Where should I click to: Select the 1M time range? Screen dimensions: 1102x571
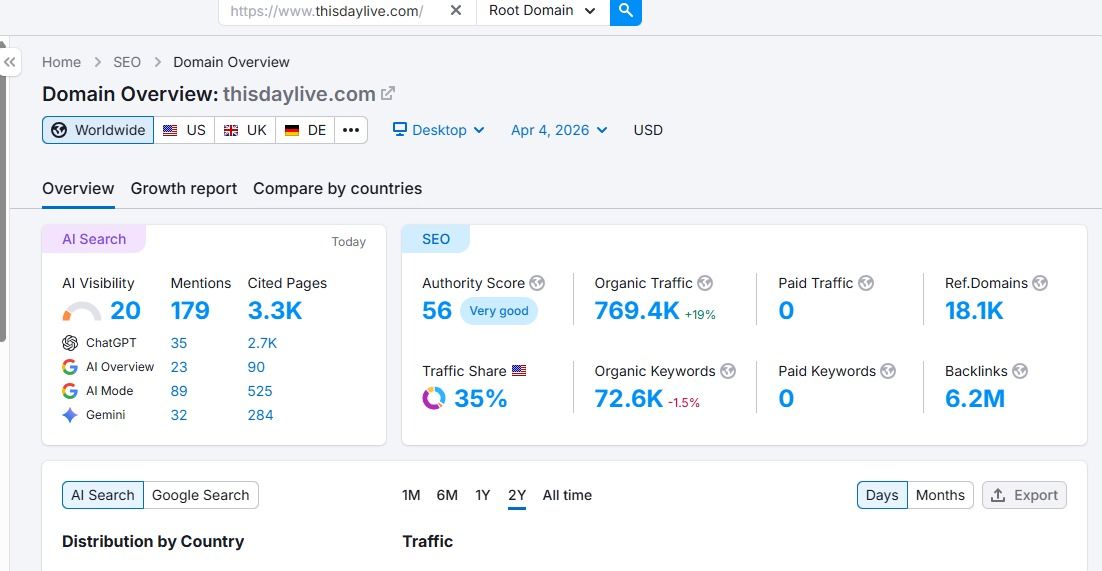click(411, 495)
